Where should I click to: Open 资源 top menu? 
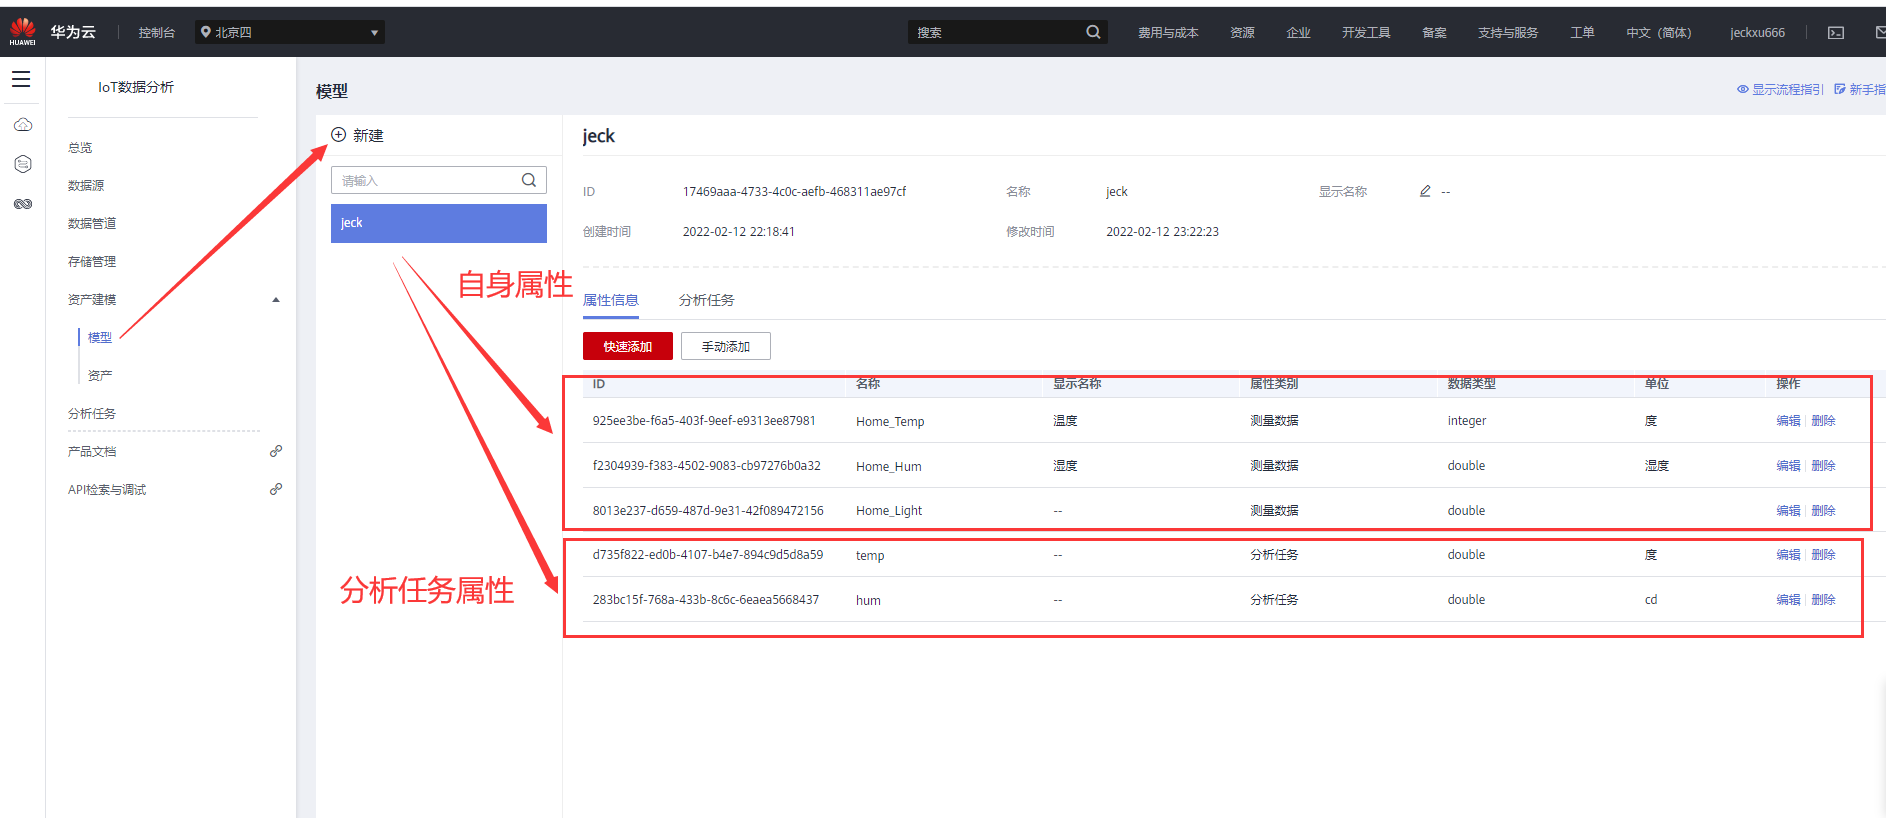(x=1242, y=33)
